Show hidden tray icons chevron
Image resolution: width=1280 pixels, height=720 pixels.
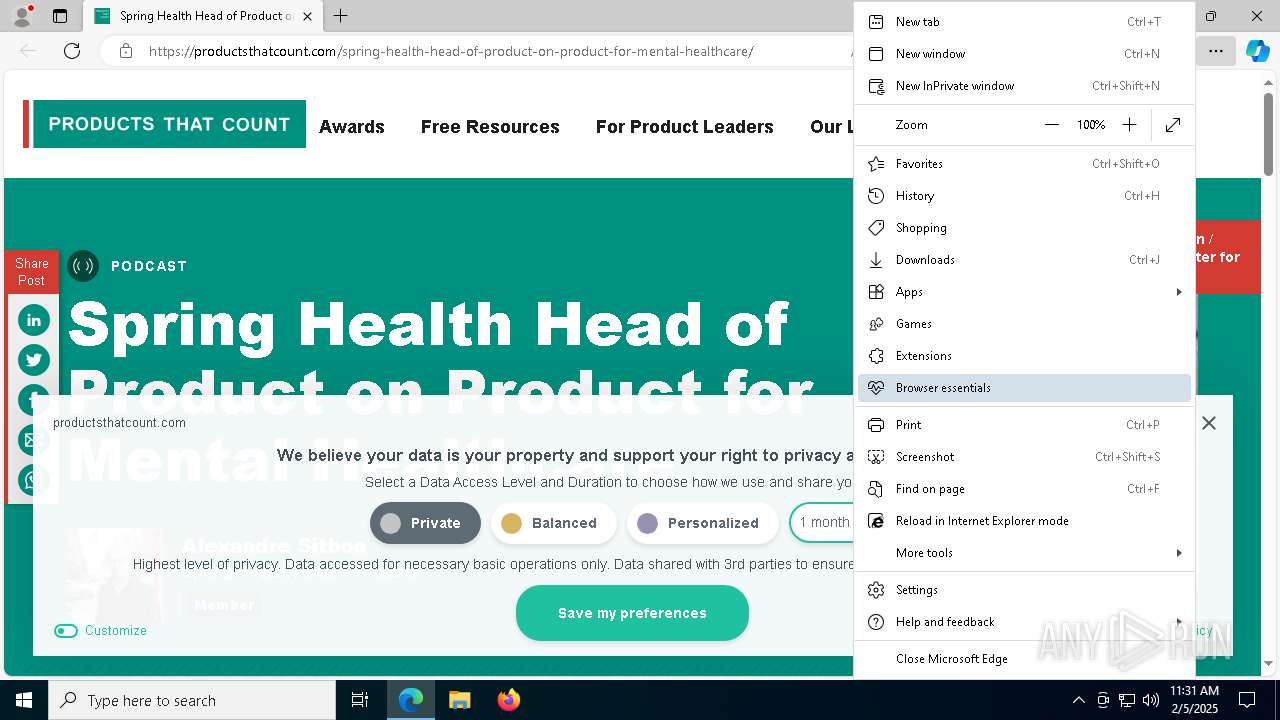(x=1078, y=700)
